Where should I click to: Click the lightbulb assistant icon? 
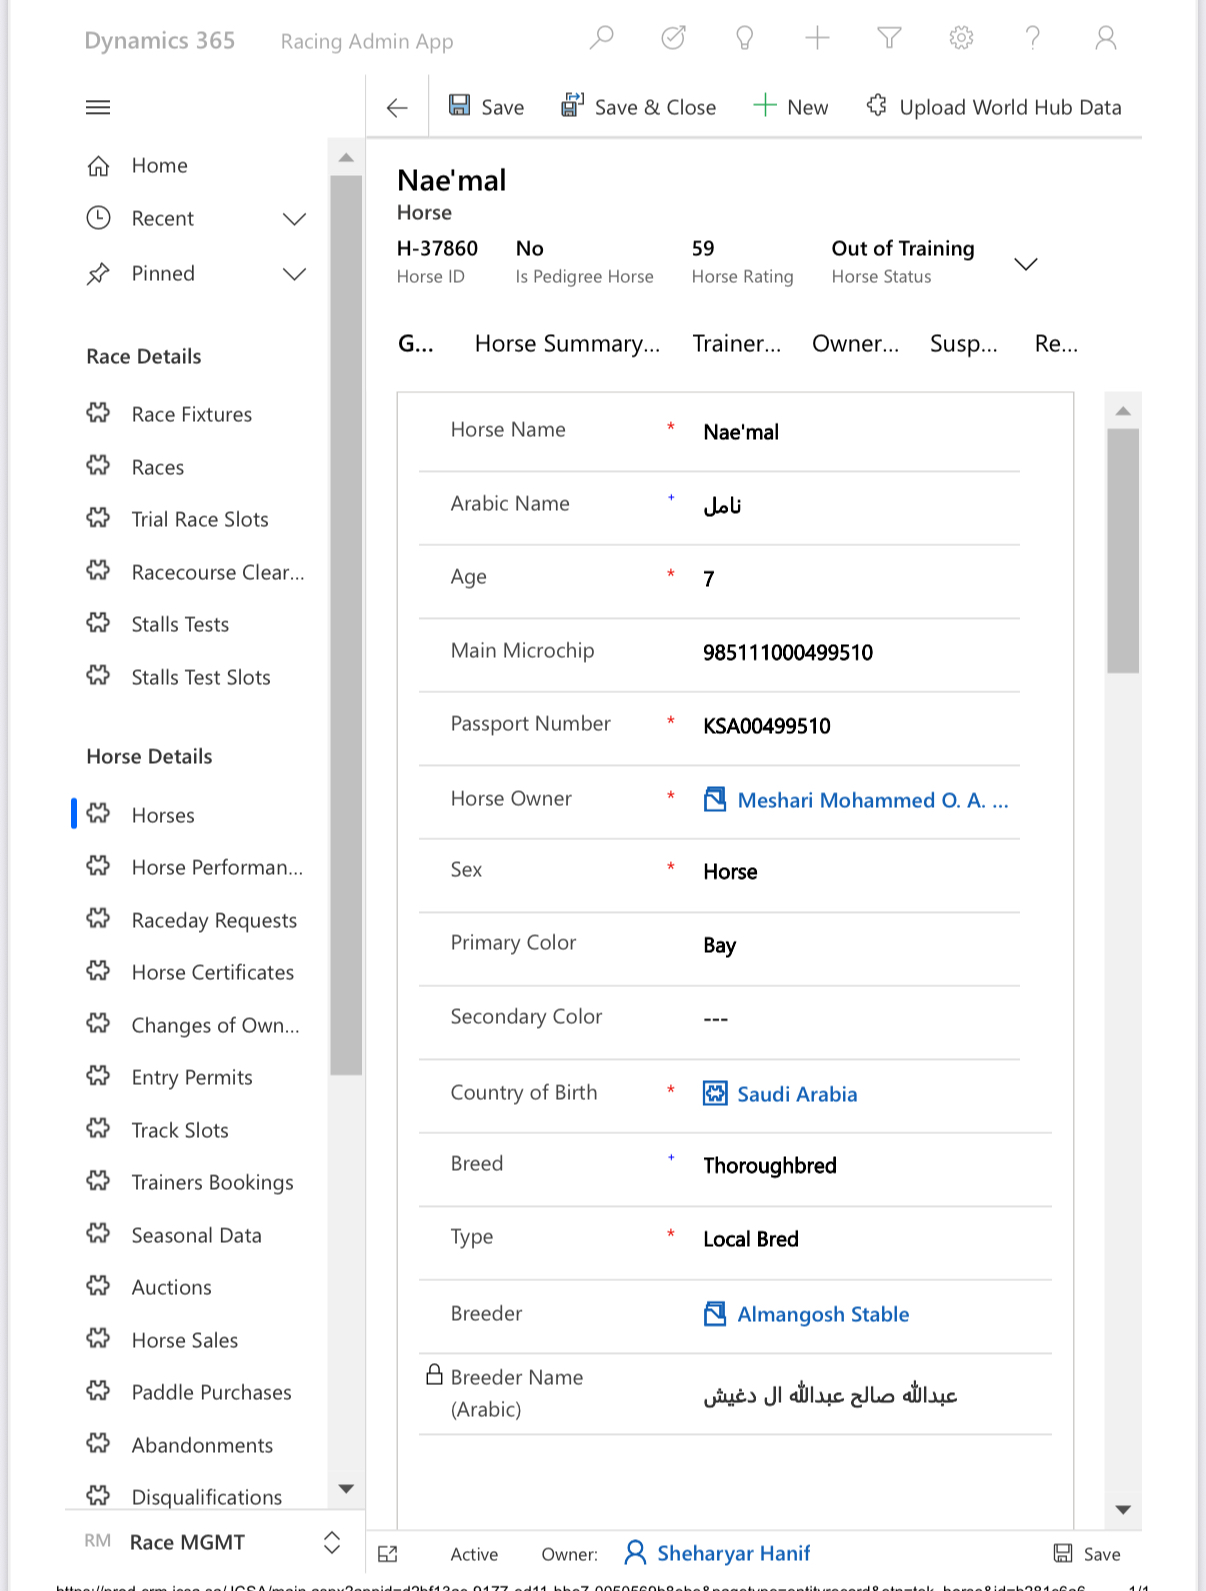point(745,39)
